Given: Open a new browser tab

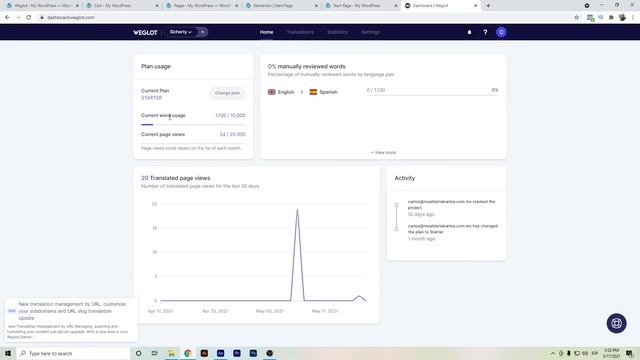Looking at the screenshot, I should point(488,6).
